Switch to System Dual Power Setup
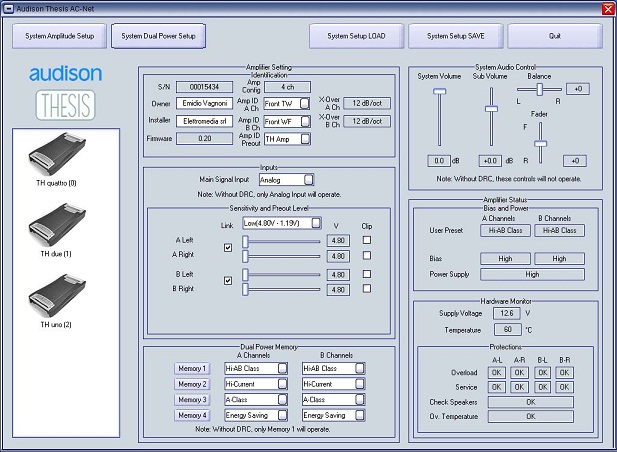 point(158,36)
